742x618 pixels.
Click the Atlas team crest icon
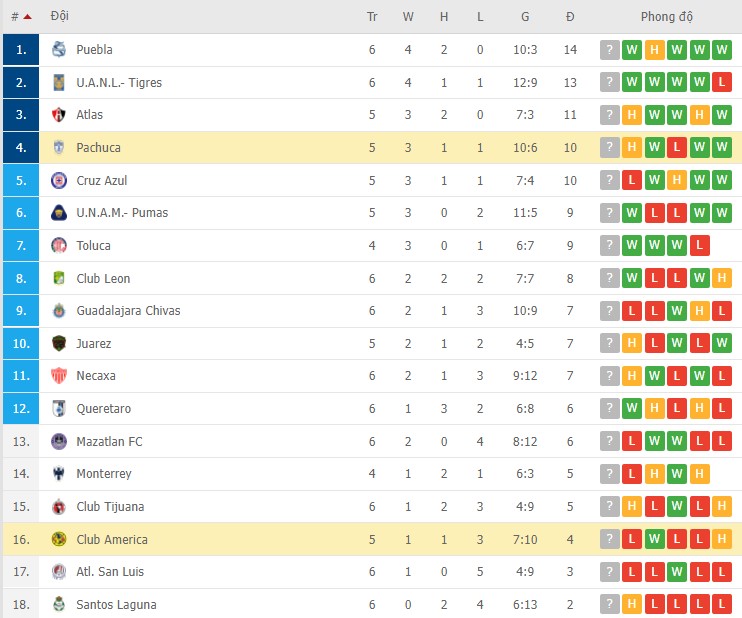click(58, 115)
